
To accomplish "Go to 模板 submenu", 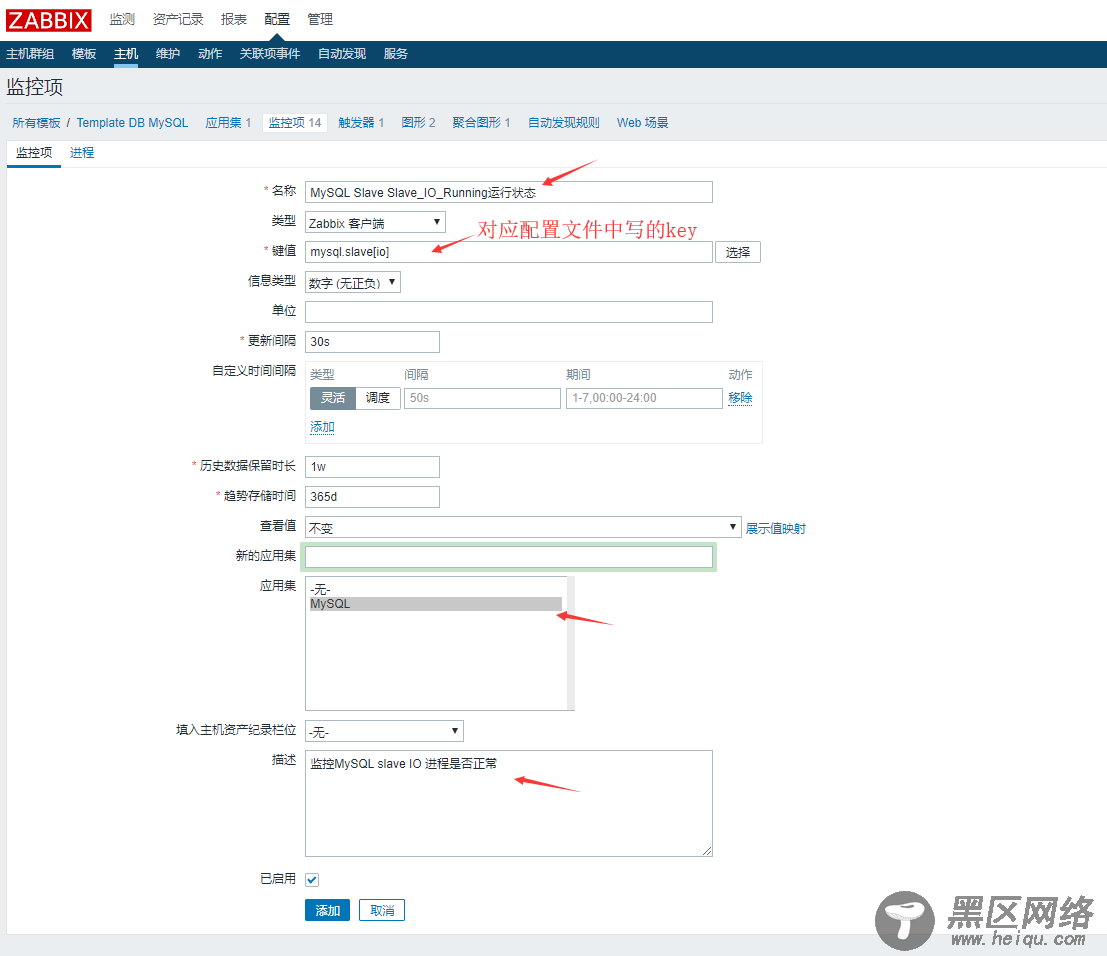I will 84,54.
